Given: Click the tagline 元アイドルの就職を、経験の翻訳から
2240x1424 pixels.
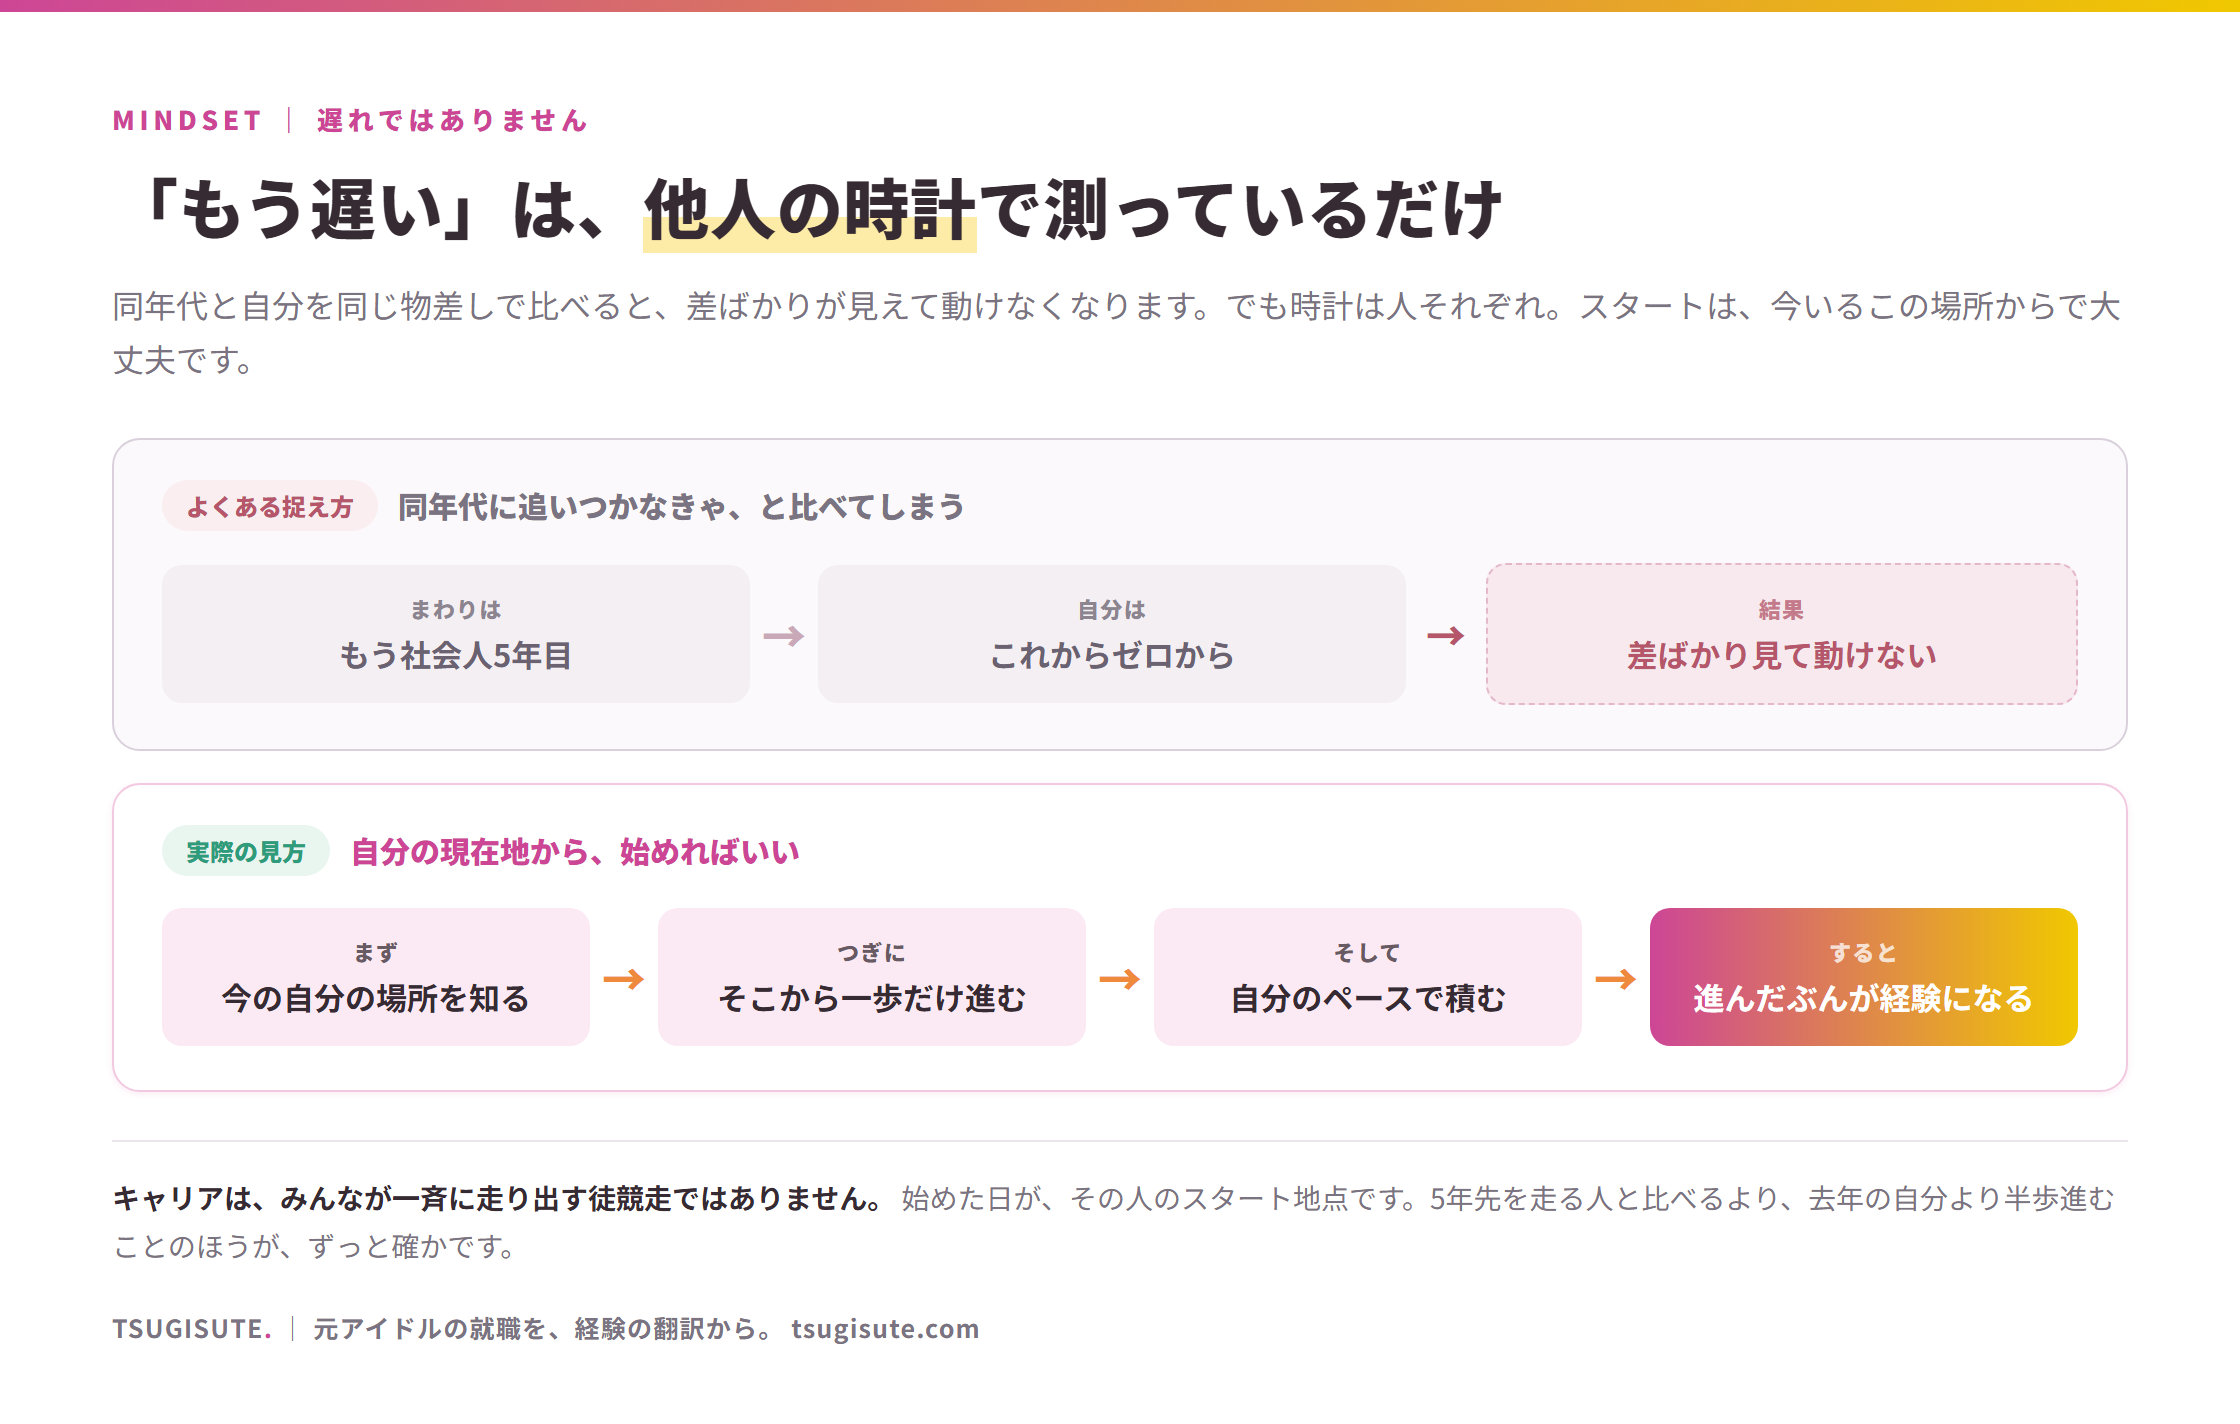Looking at the screenshot, I should (542, 1328).
